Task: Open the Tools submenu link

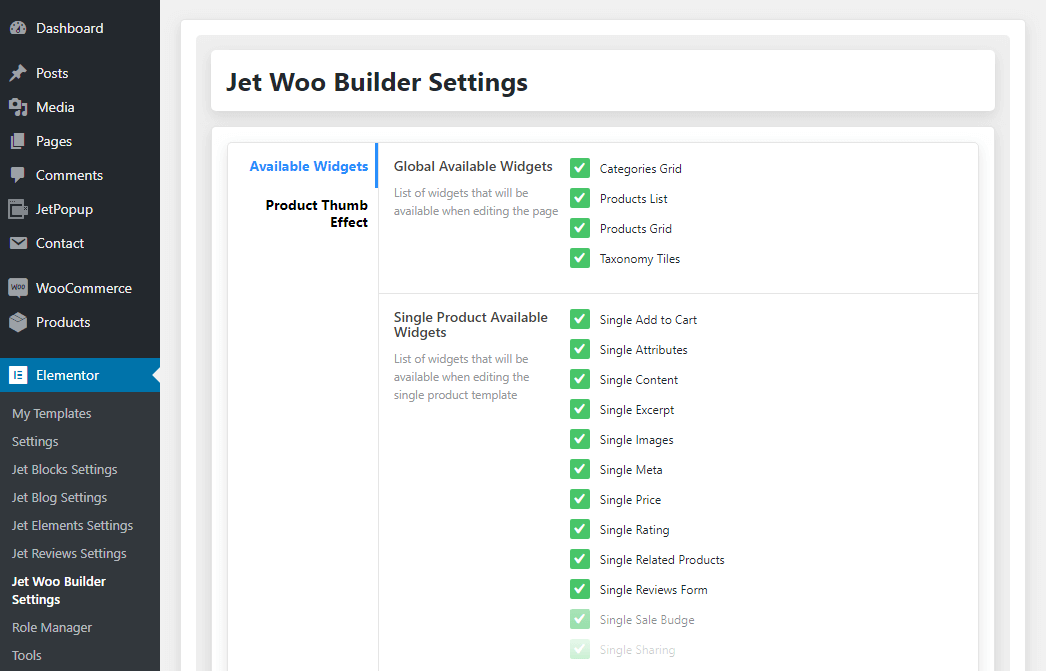Action: coord(27,656)
